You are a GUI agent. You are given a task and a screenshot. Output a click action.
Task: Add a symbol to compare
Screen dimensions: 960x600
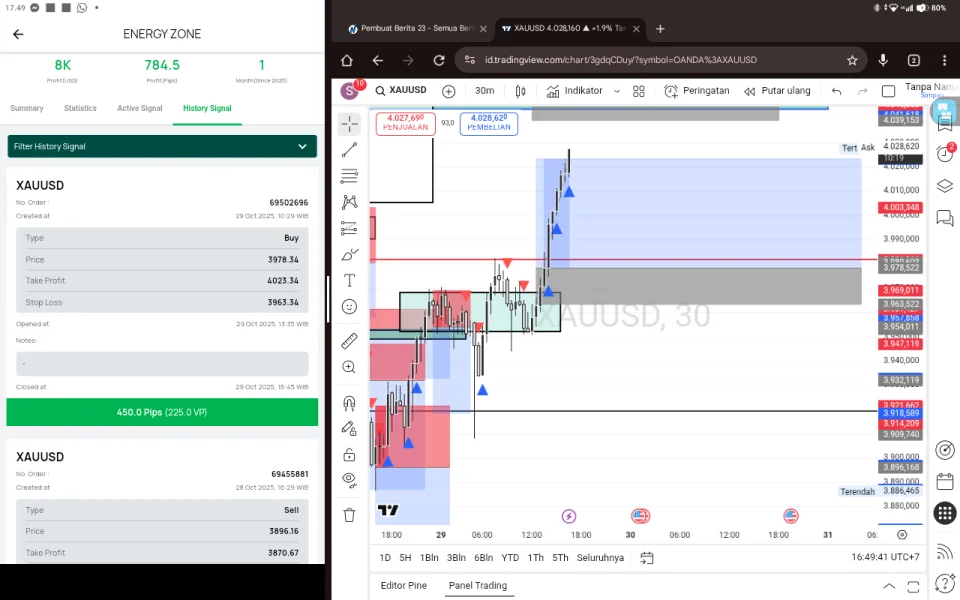point(449,91)
